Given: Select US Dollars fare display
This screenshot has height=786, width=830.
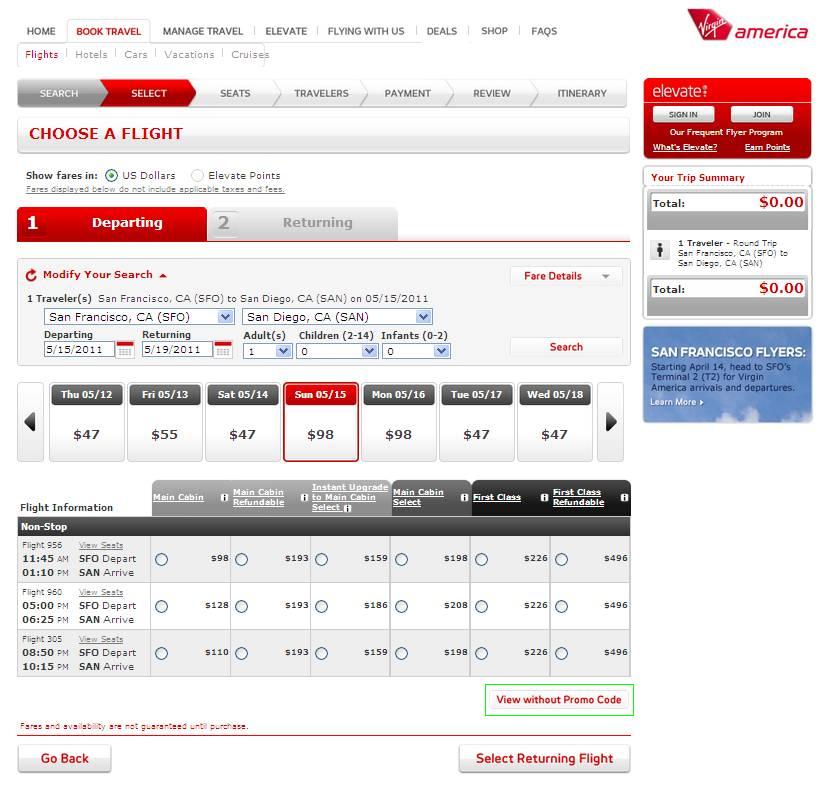Looking at the screenshot, I should pyautogui.click(x=111, y=175).
